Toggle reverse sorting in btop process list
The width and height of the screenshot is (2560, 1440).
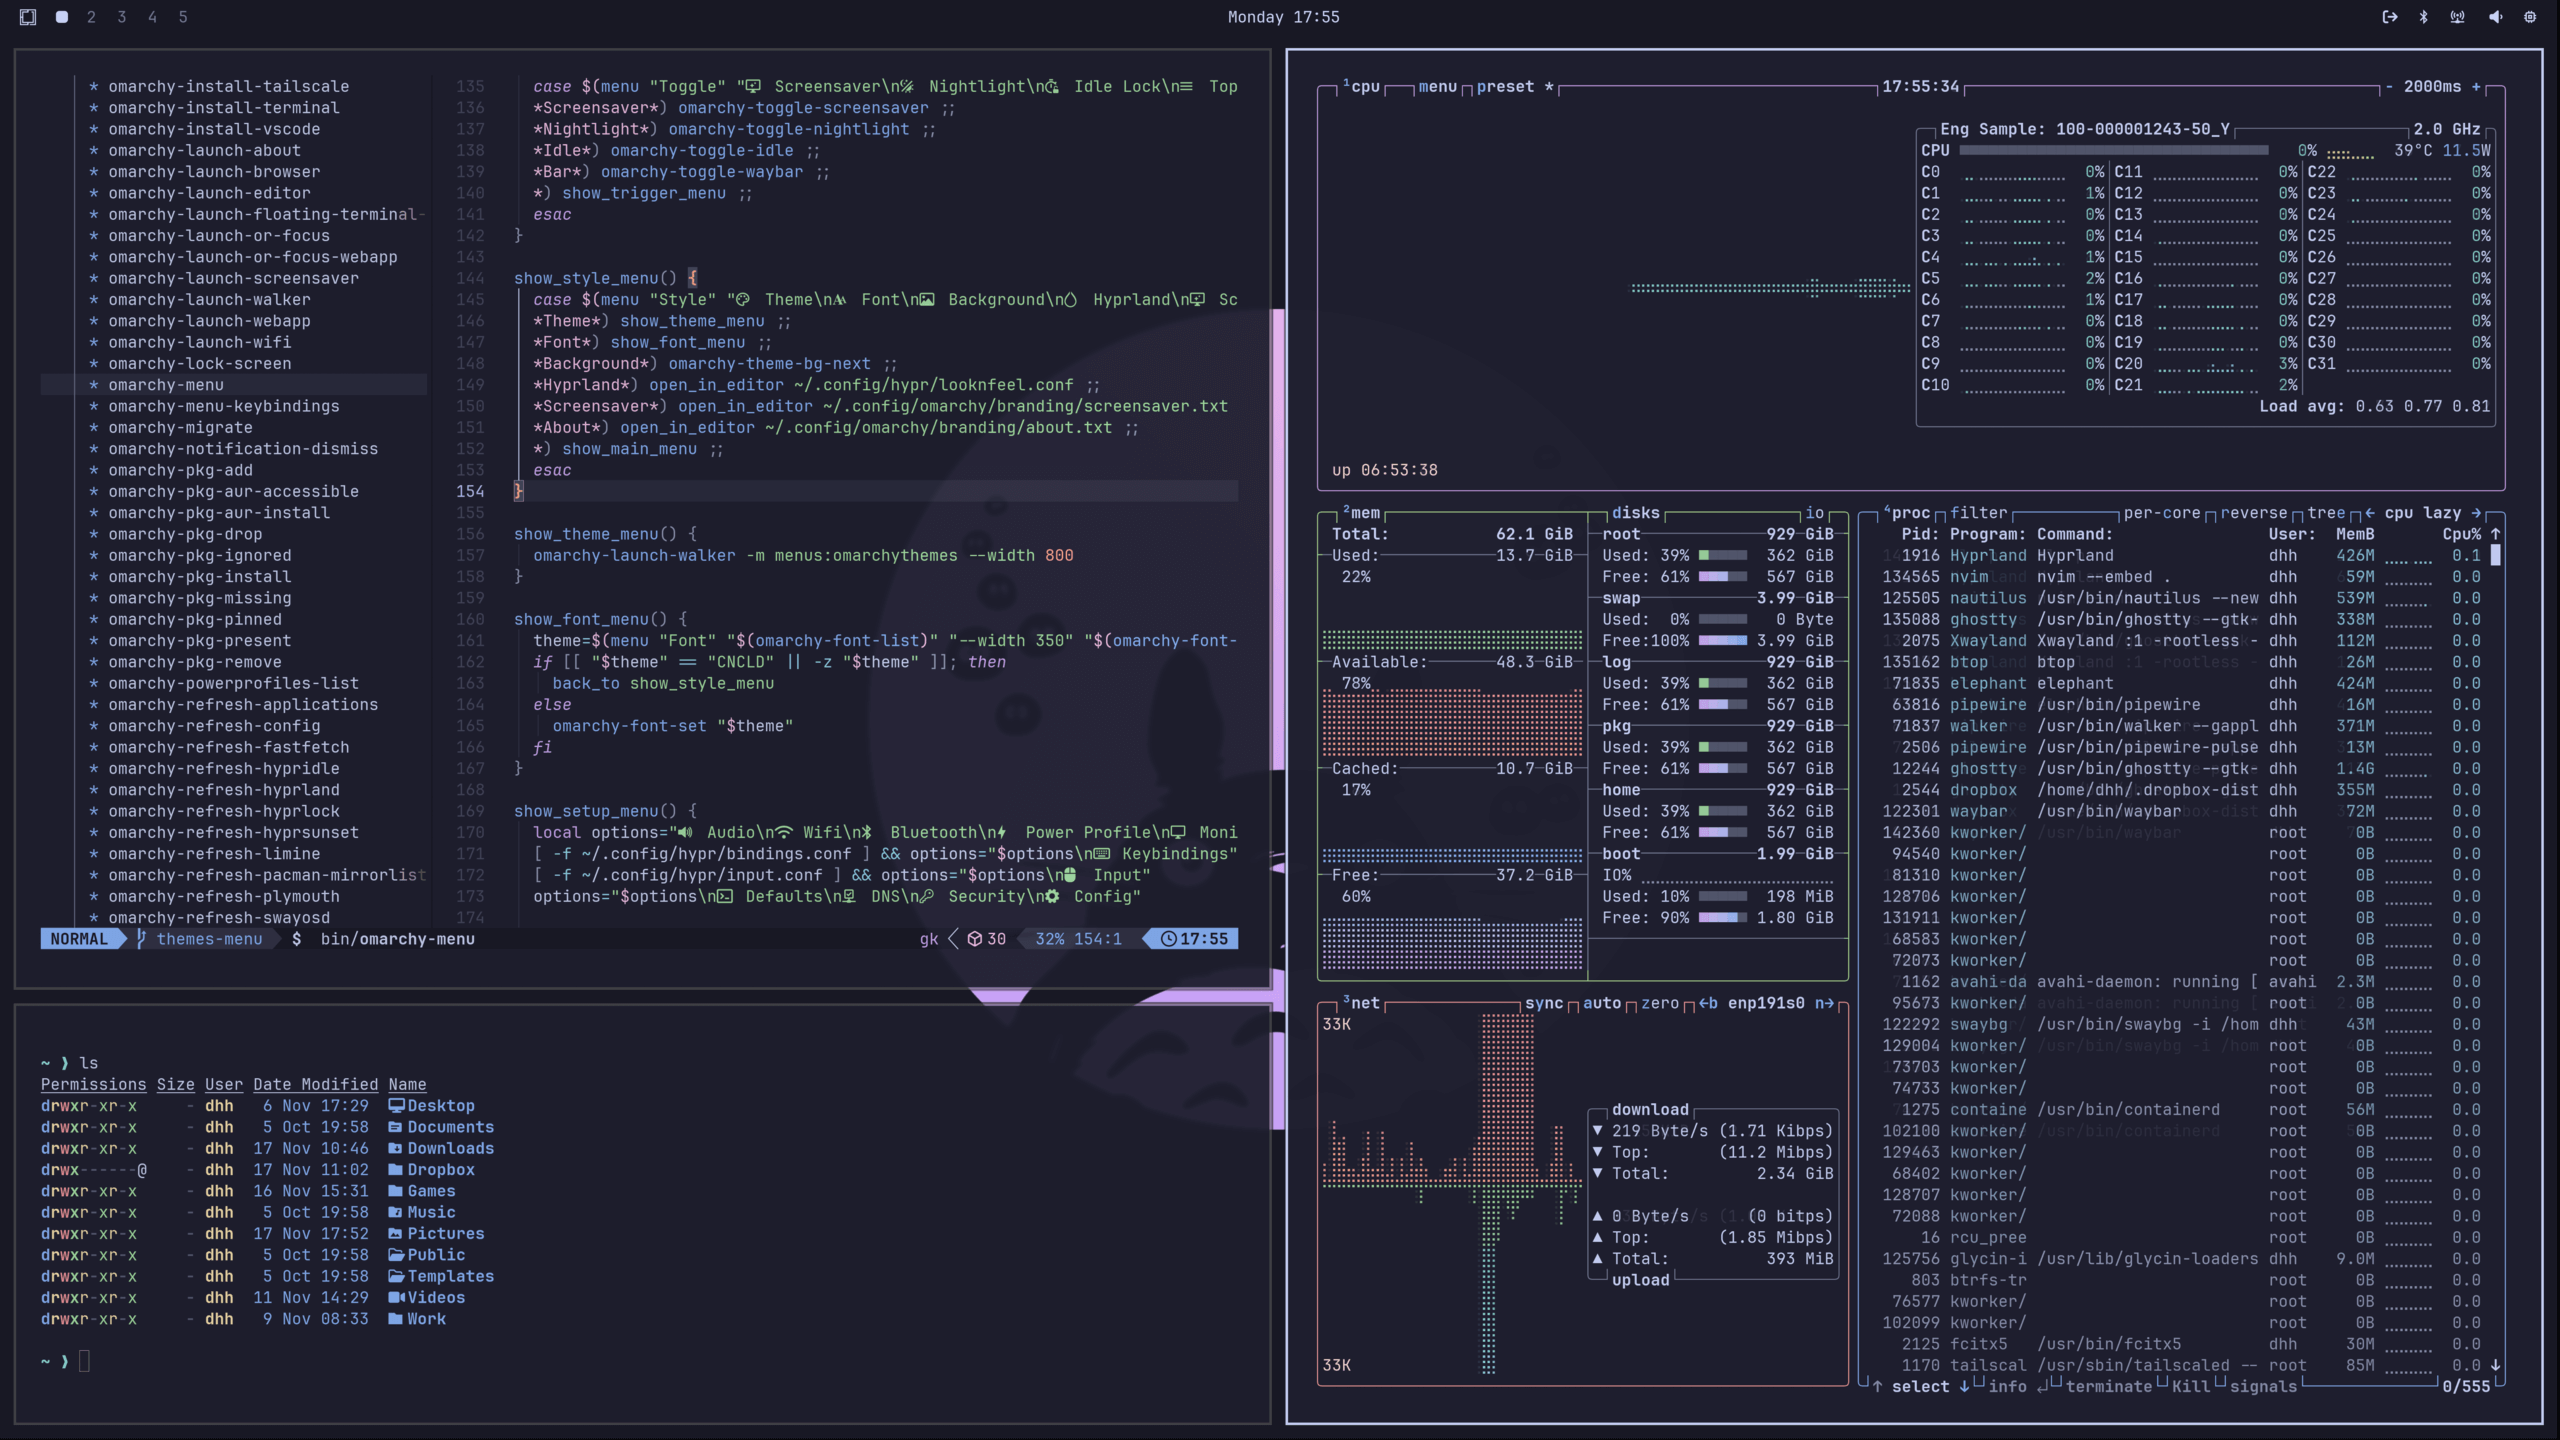[x=2253, y=513]
